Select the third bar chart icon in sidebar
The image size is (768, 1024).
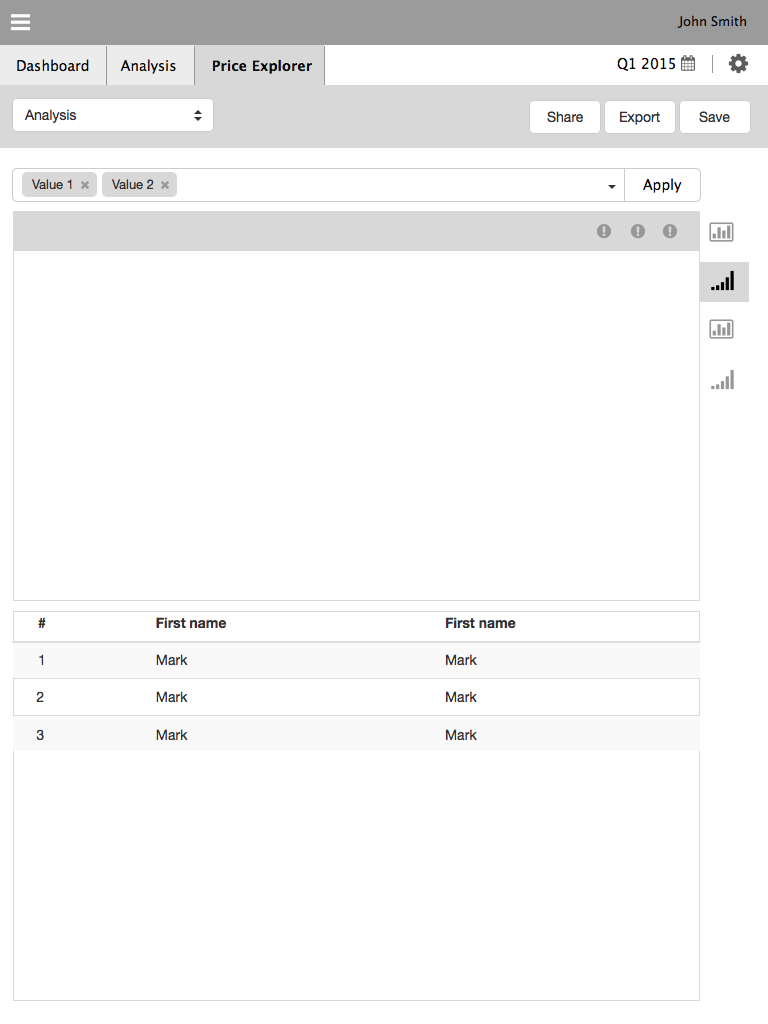(722, 329)
